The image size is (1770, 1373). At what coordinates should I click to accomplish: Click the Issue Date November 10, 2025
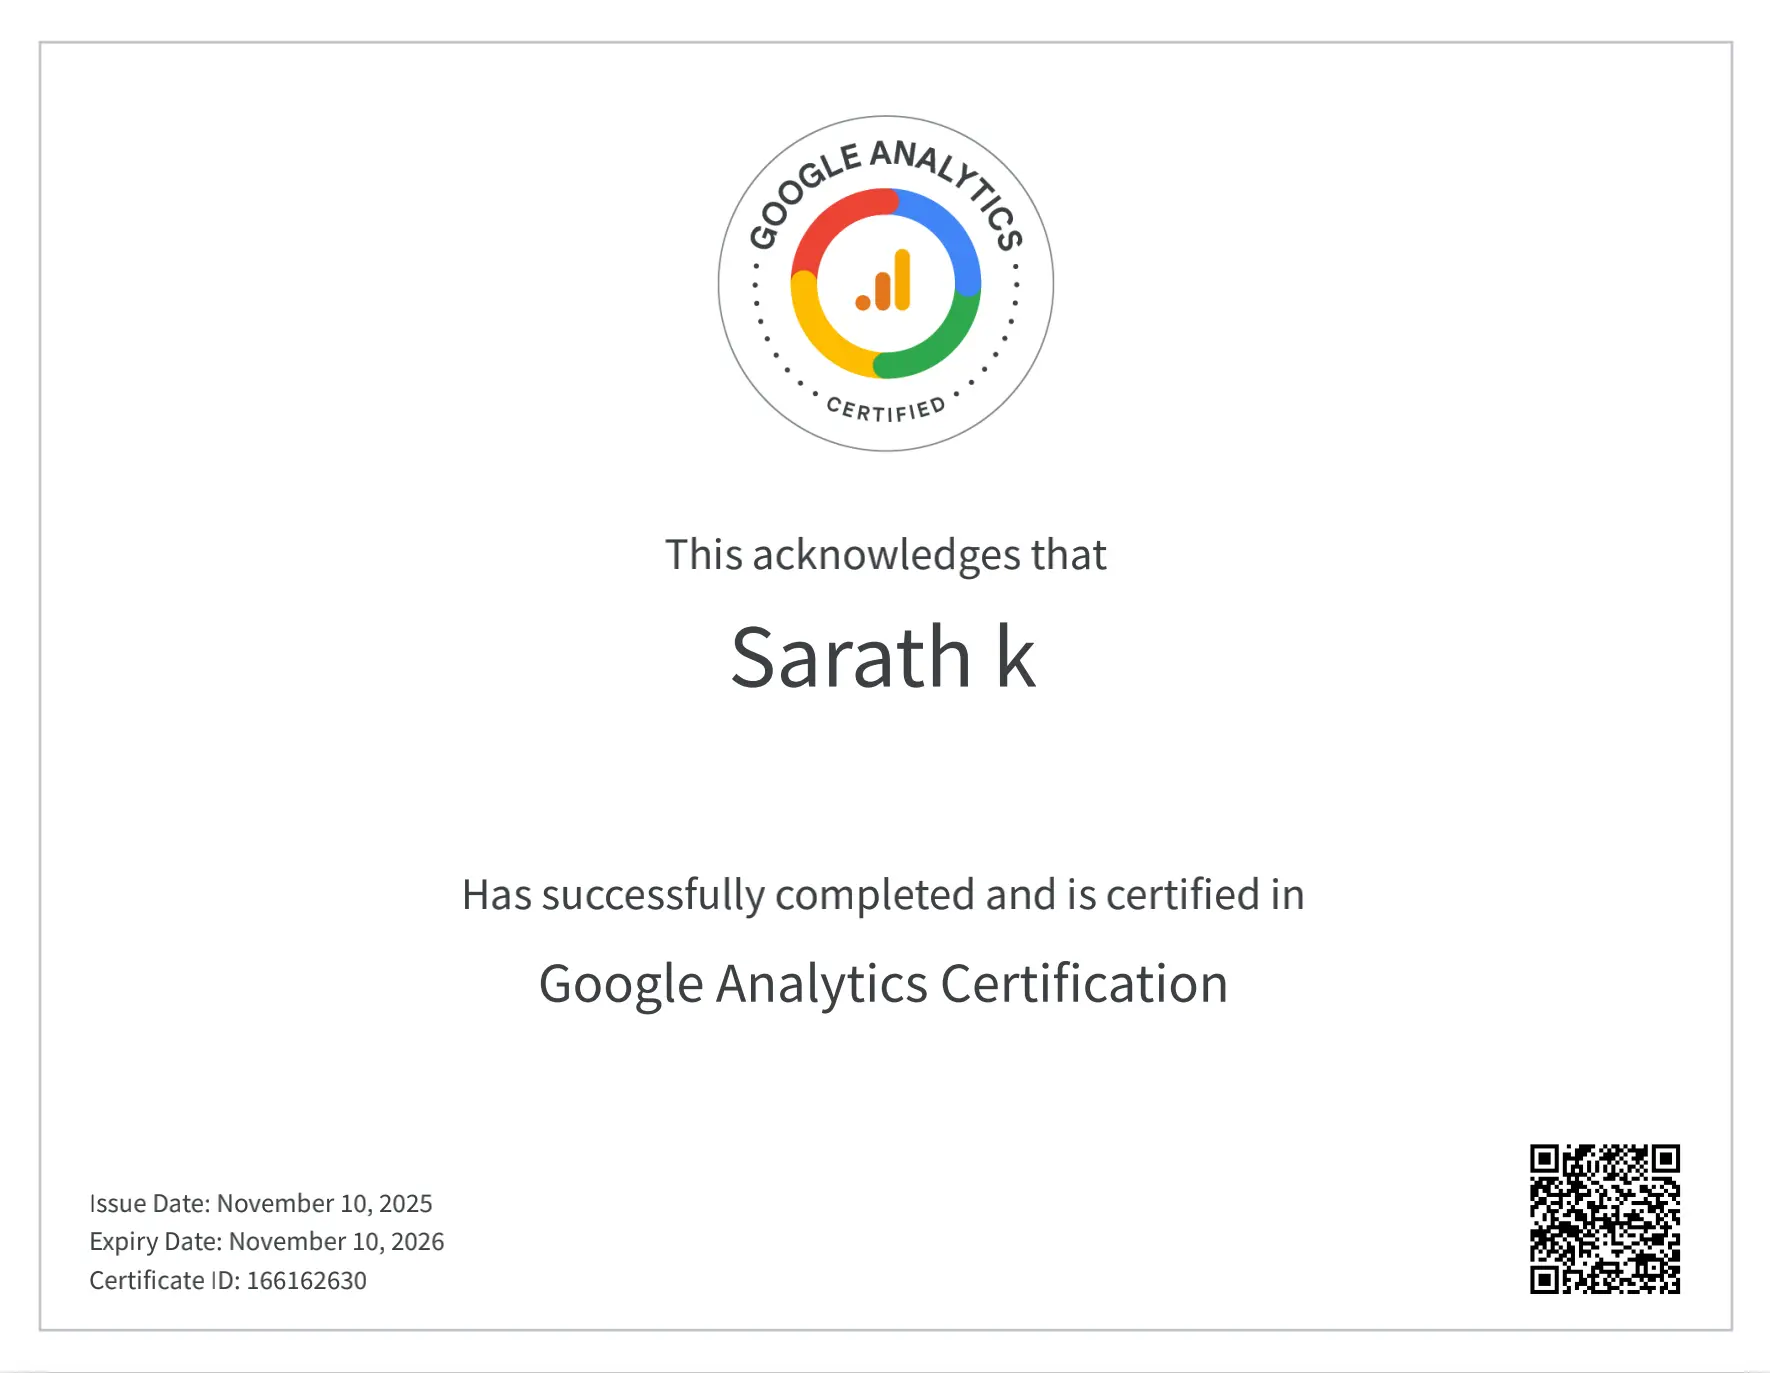pos(260,1203)
